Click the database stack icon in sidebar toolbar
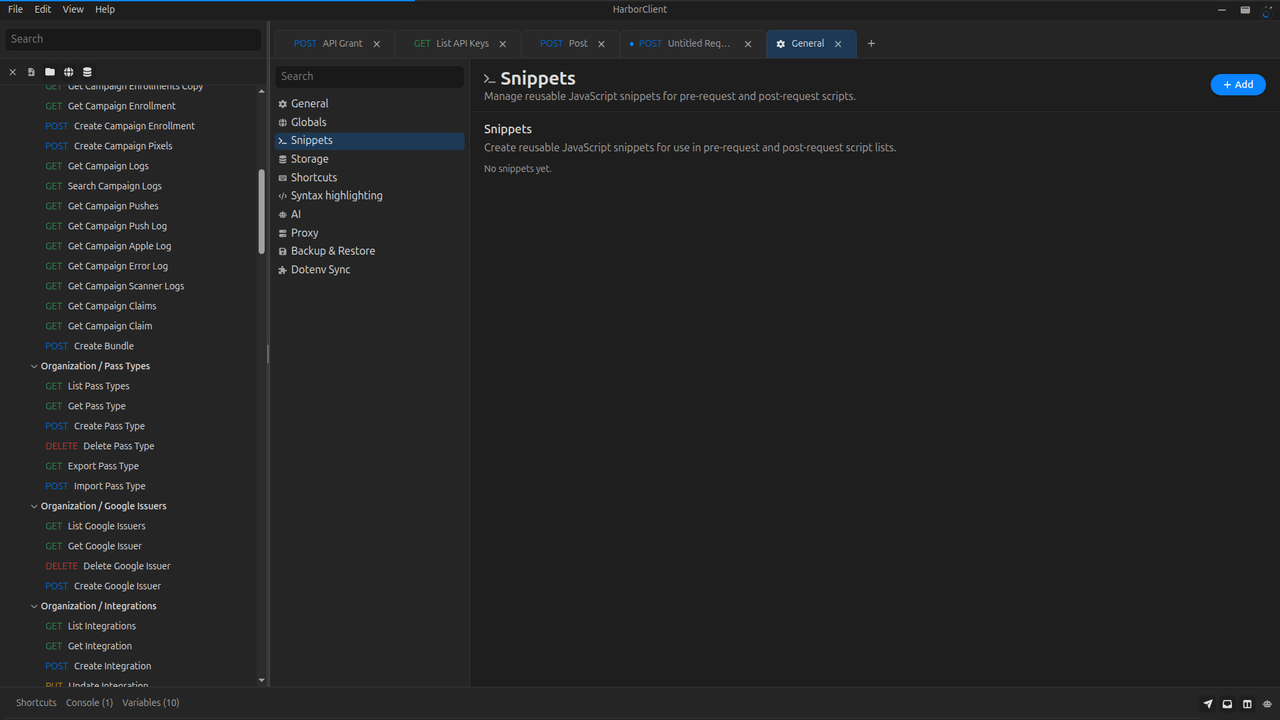The image size is (1280, 720). (x=87, y=72)
